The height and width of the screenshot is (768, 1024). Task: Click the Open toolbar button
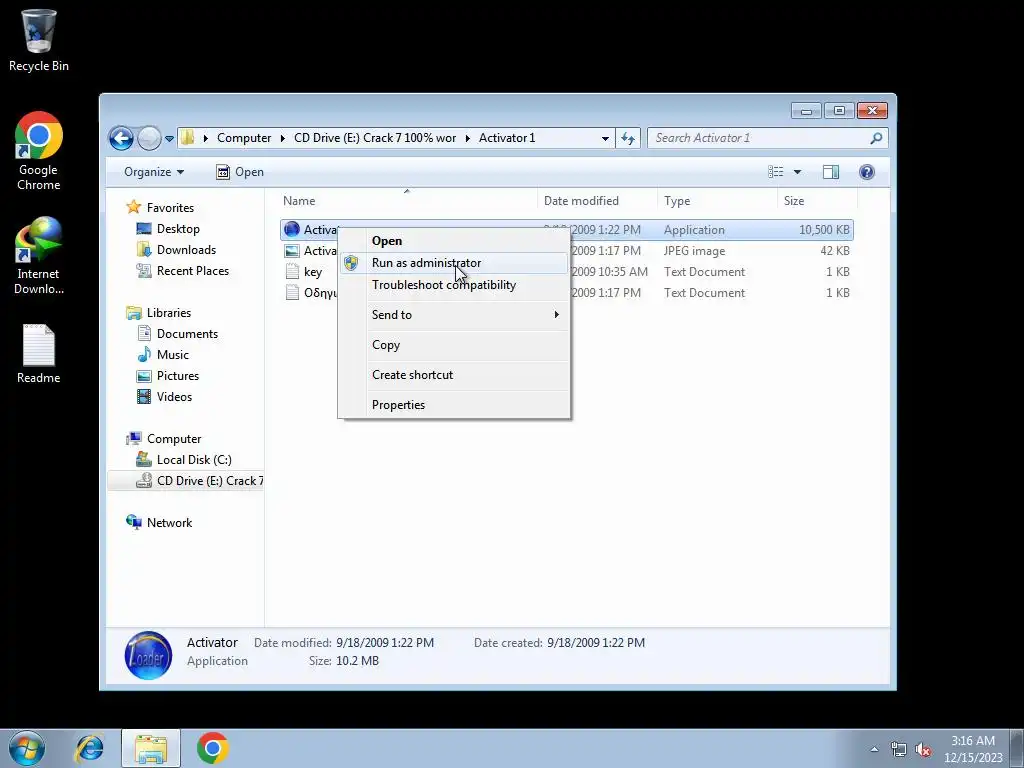click(x=240, y=172)
